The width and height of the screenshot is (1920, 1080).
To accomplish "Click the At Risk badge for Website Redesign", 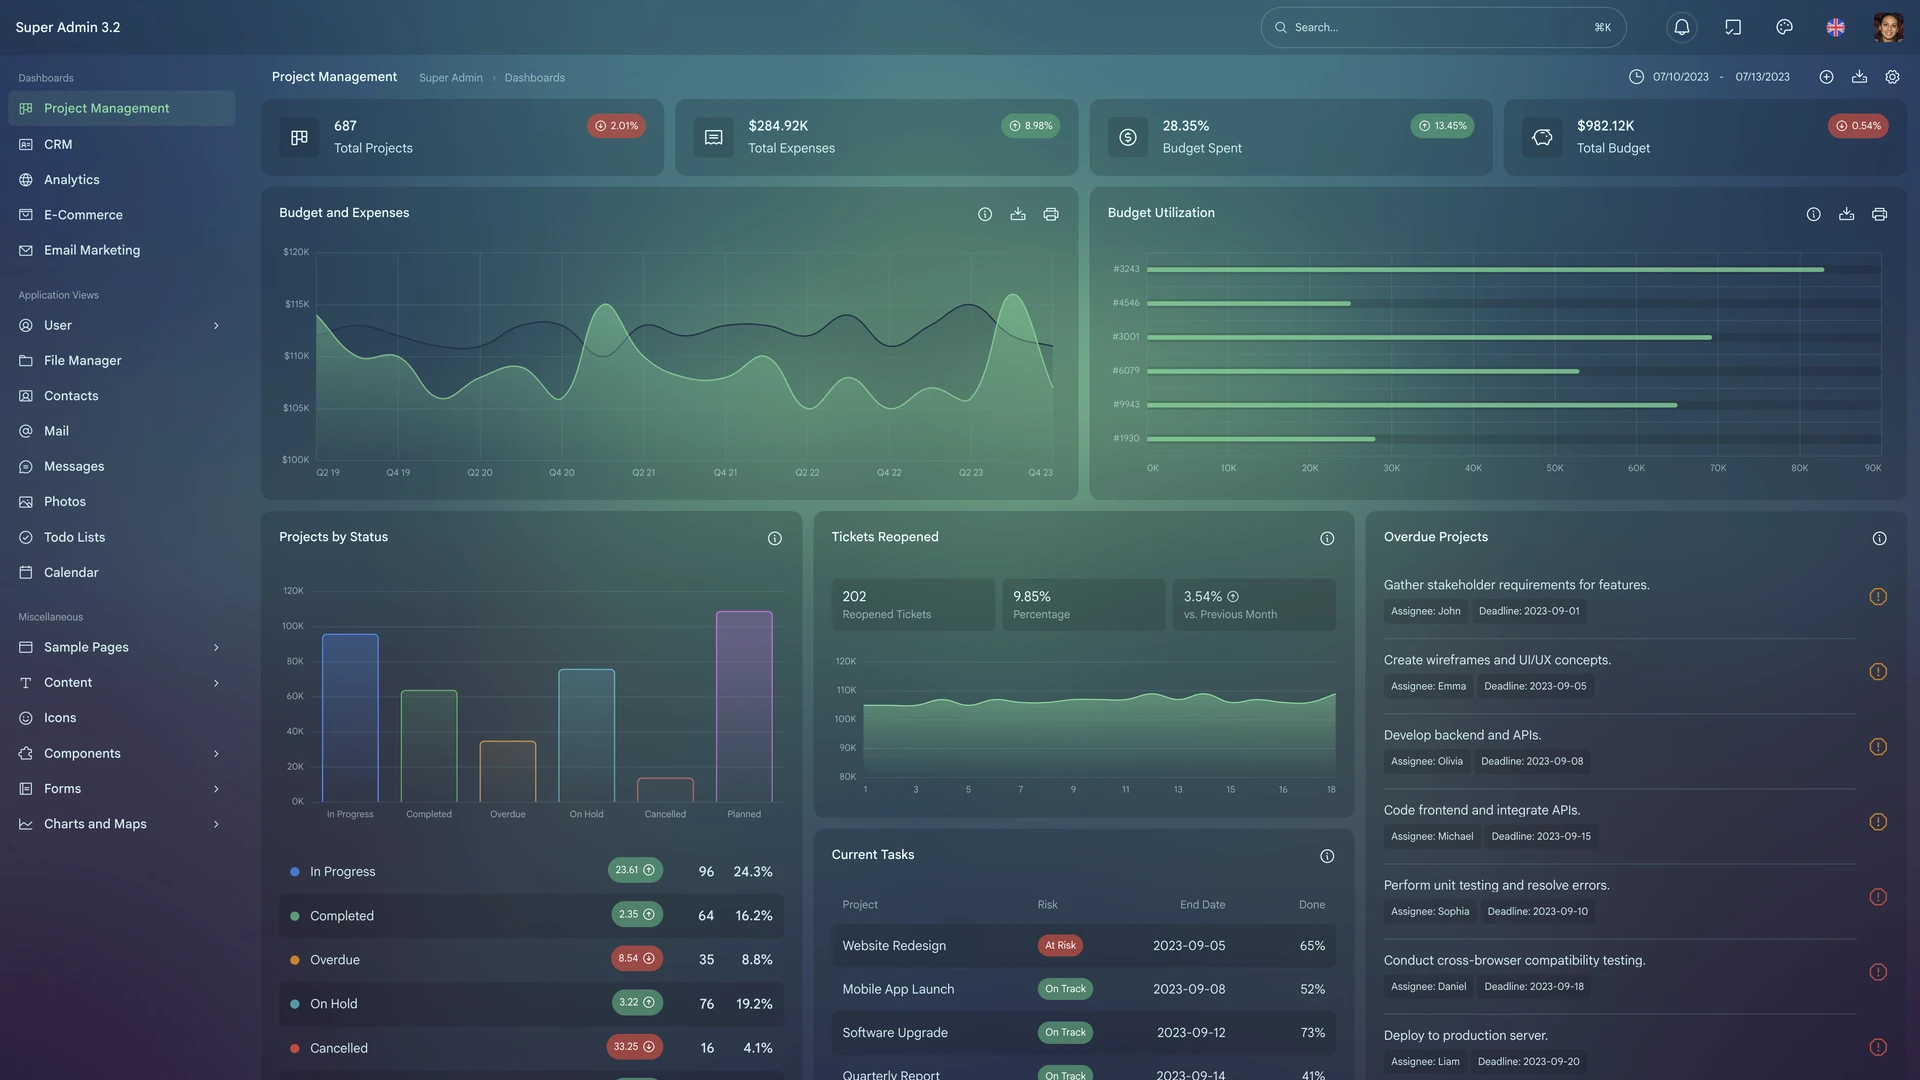I will click(x=1060, y=945).
